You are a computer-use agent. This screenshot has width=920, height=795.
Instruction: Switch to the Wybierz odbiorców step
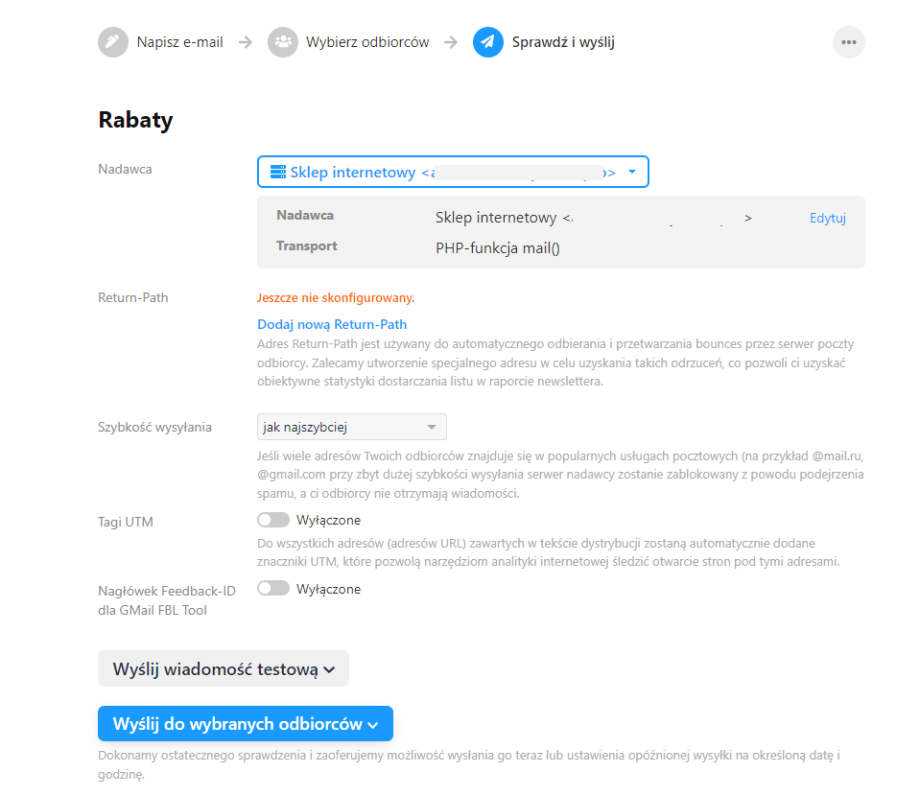(x=367, y=42)
